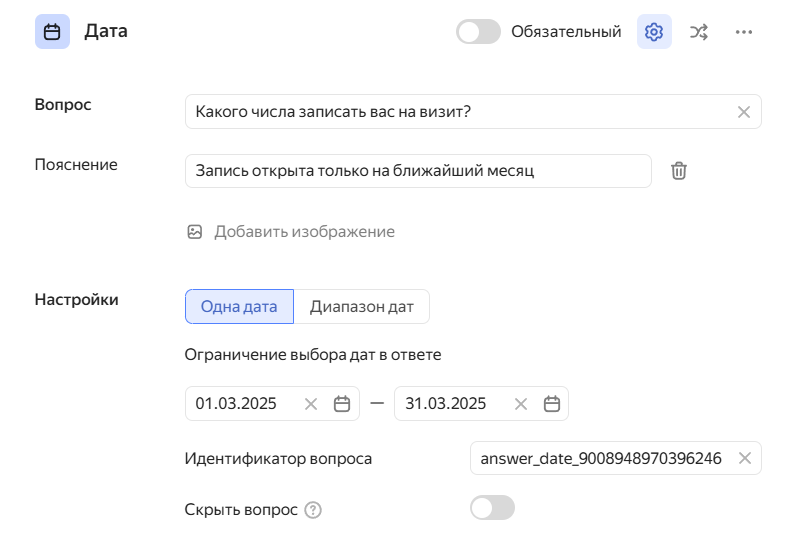This screenshot has width=792, height=538.
Task: Clear the start date 01.03.2025
Action: point(311,404)
